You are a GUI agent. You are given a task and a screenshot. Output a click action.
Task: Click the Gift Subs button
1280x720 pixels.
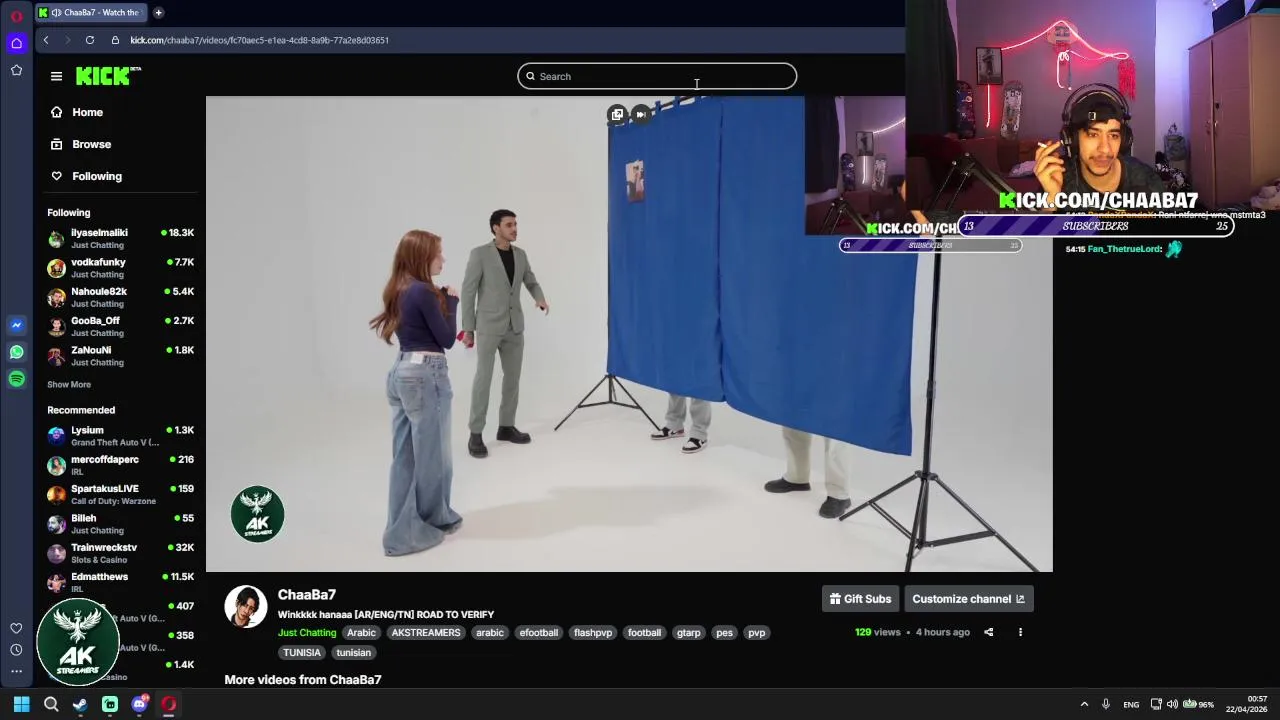click(860, 599)
